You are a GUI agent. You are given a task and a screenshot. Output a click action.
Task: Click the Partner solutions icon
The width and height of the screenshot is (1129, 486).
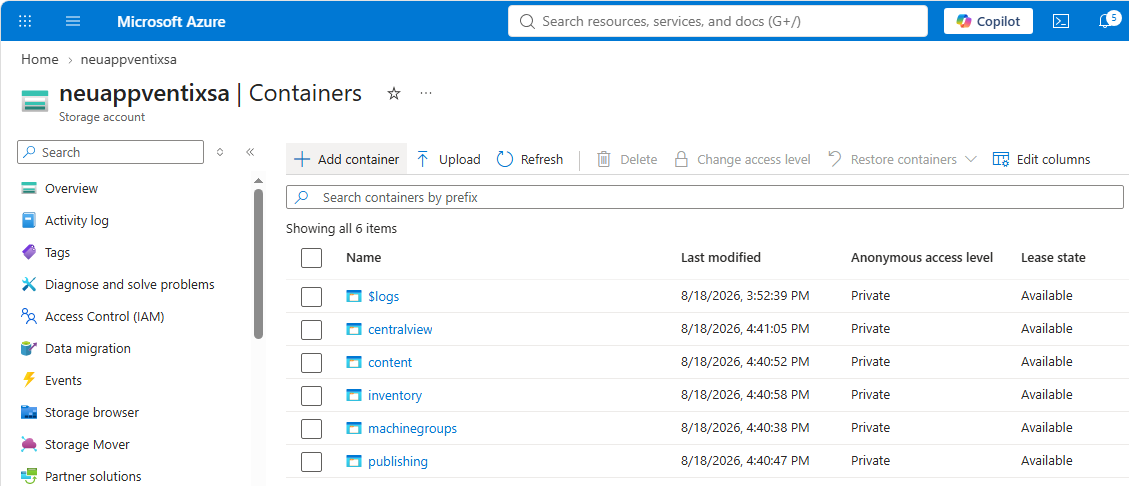[29, 476]
